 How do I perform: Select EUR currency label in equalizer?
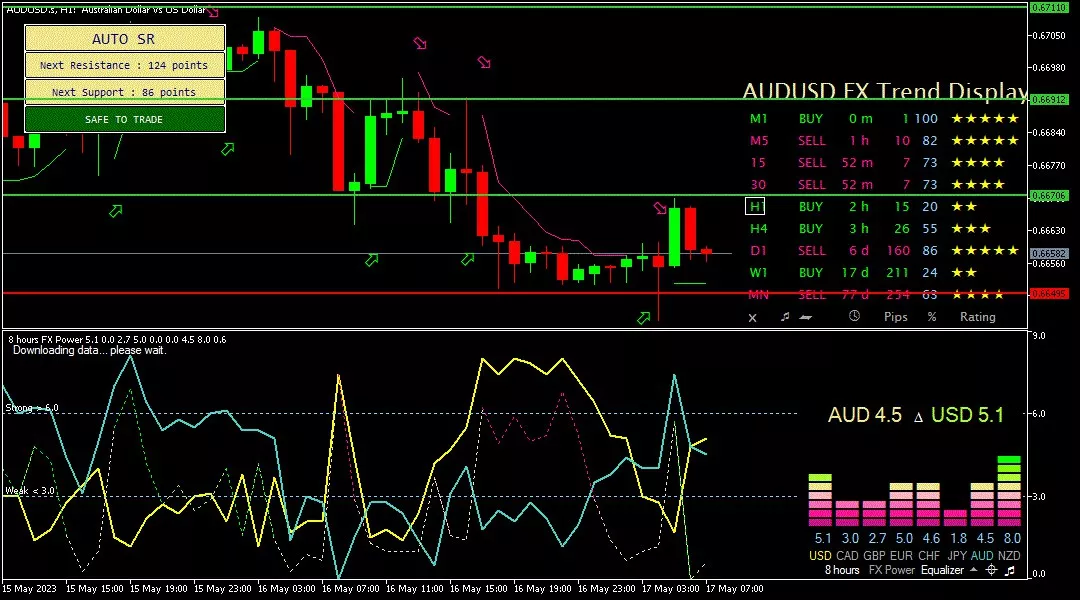901,556
